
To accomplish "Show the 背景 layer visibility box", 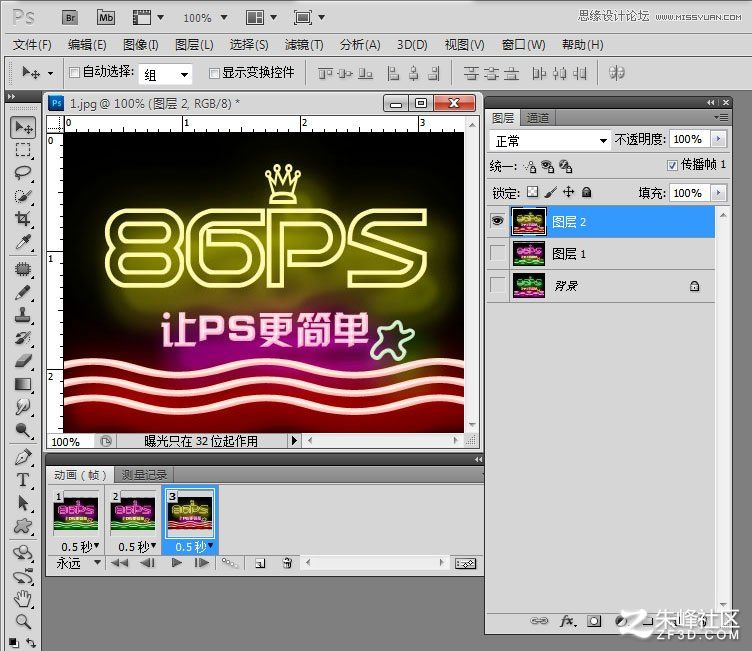I will (498, 285).
